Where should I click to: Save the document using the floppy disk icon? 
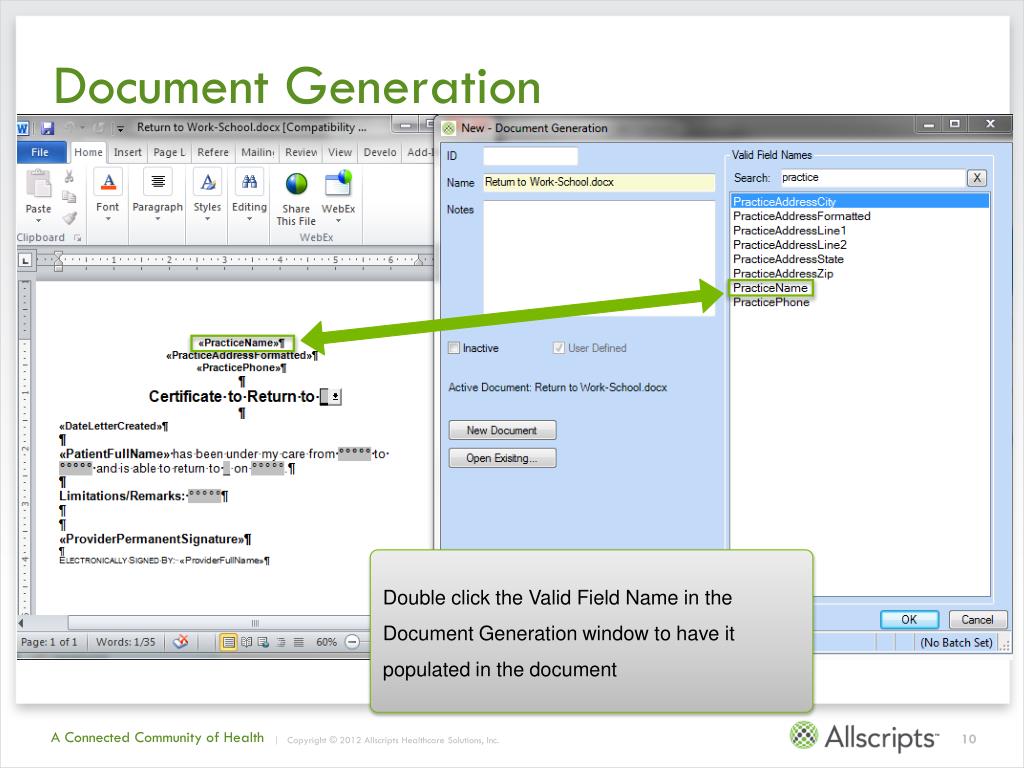[x=47, y=128]
